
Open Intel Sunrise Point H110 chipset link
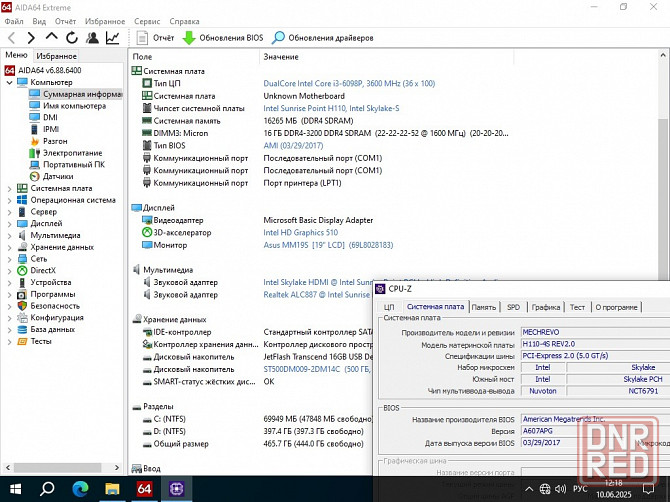click(331, 109)
